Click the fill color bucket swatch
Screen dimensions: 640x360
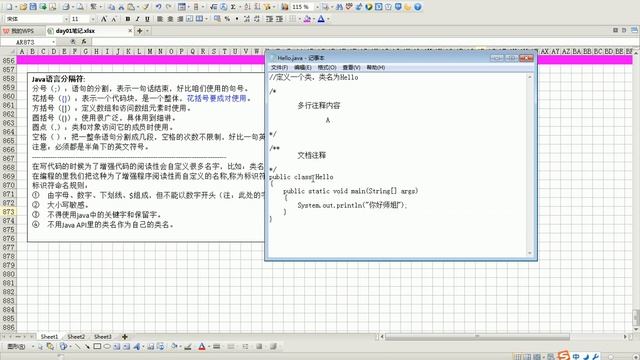[307, 19]
